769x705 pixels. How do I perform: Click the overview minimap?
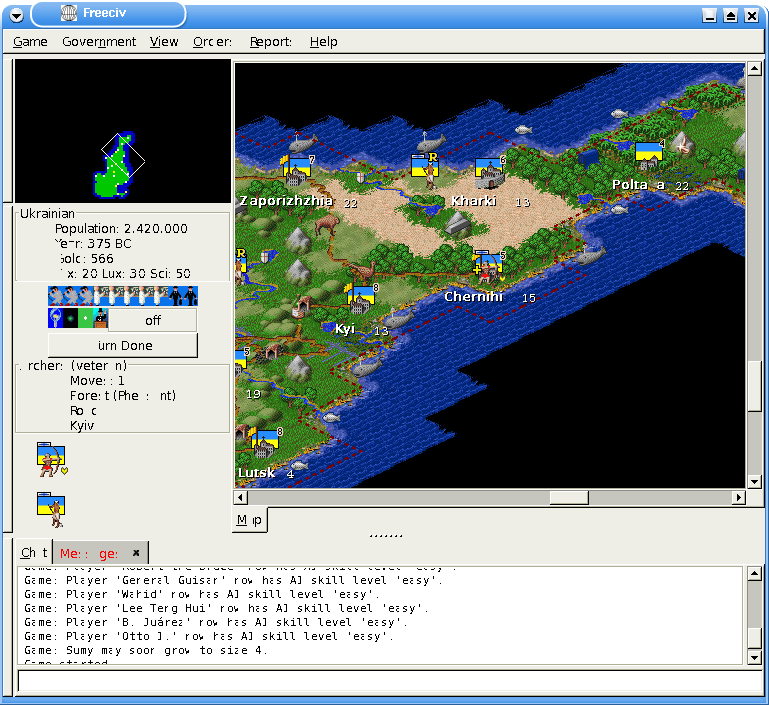[123, 131]
